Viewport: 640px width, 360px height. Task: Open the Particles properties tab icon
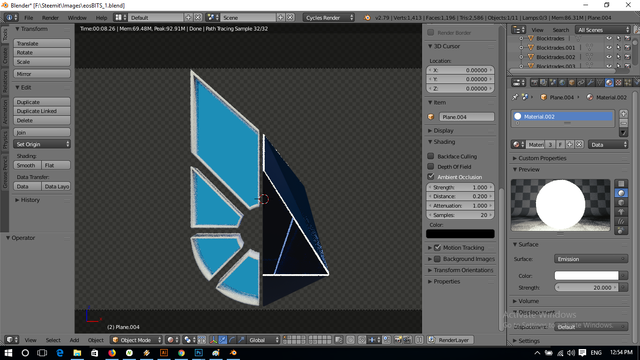[628, 83]
